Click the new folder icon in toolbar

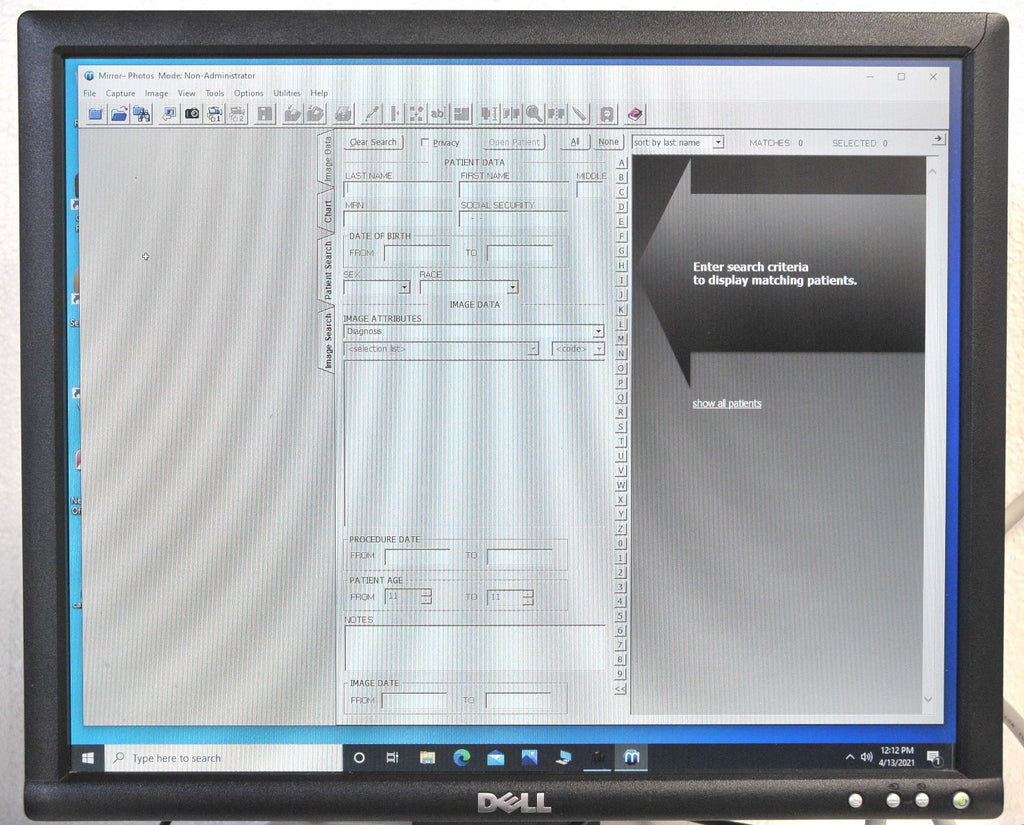click(x=96, y=114)
